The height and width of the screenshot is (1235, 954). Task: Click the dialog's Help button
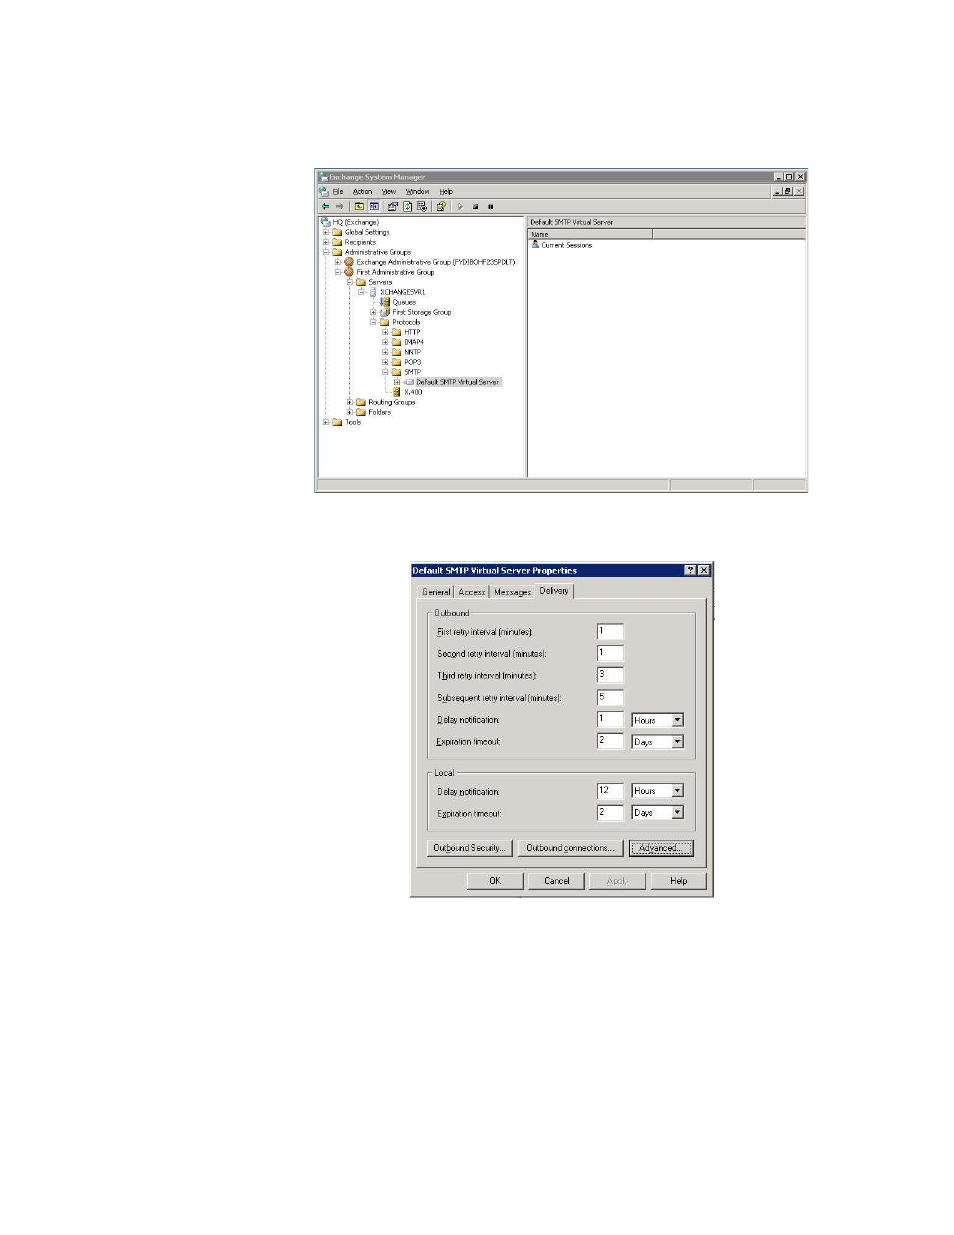[678, 881]
